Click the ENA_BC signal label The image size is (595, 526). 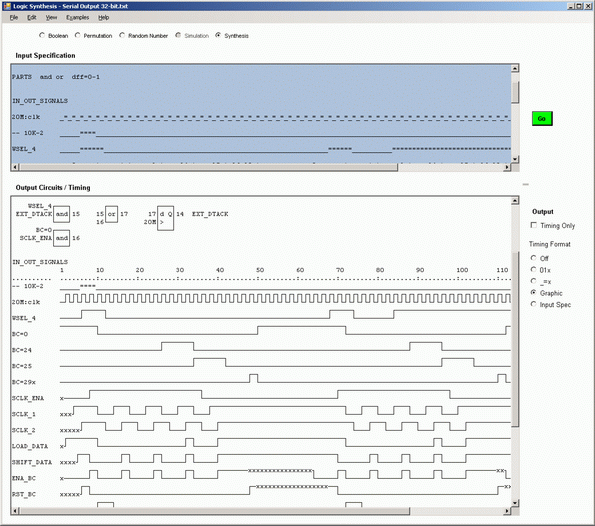click(24, 478)
